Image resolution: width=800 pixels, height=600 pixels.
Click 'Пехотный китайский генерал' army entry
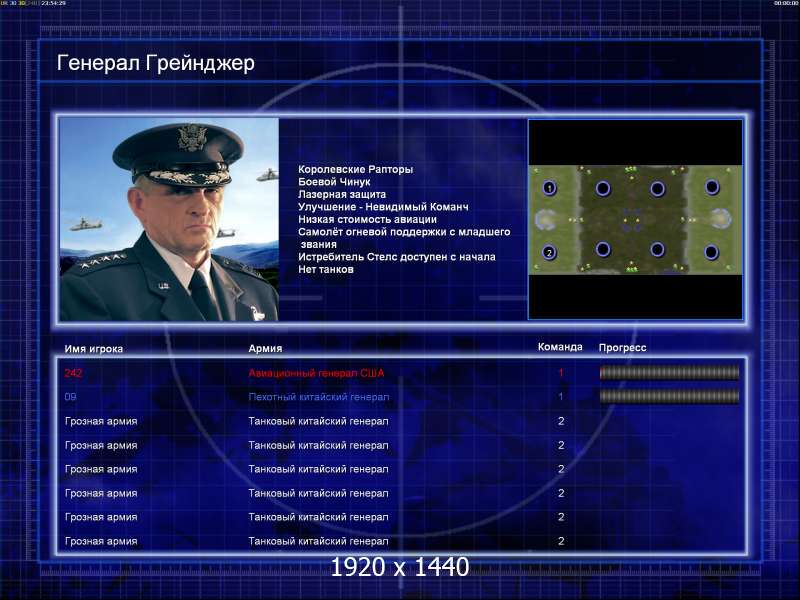click(x=319, y=397)
